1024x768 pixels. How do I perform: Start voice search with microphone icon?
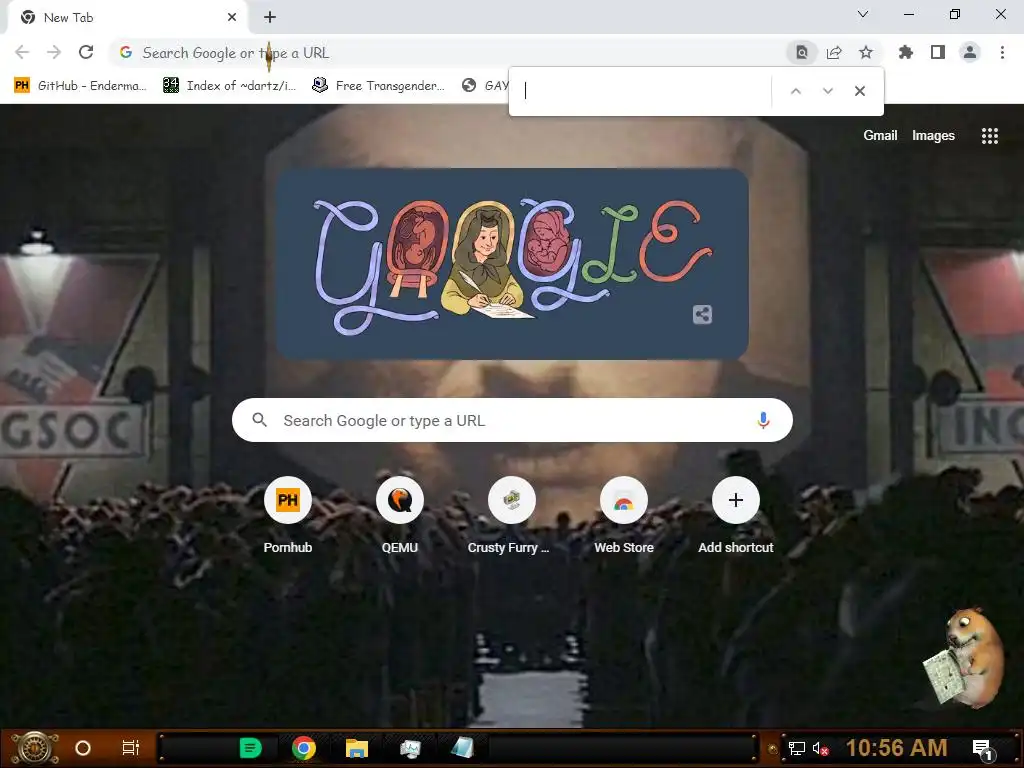point(763,420)
